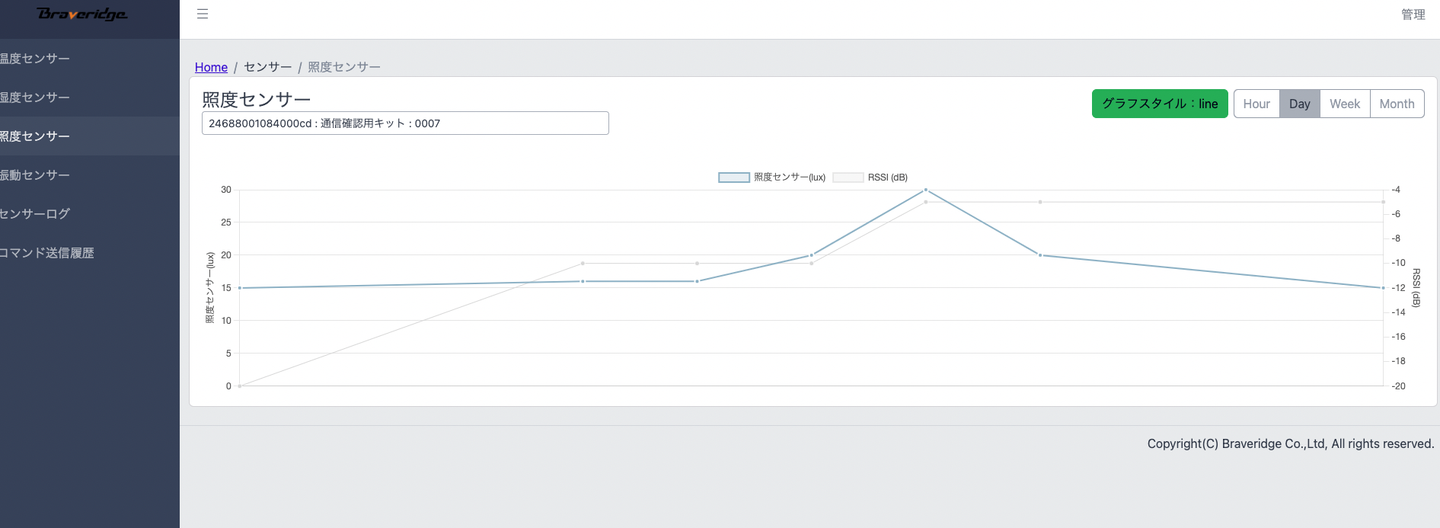The image size is (1440, 528).
Task: Click the 照度センサー(lux) left axis title
Action: click(210, 287)
